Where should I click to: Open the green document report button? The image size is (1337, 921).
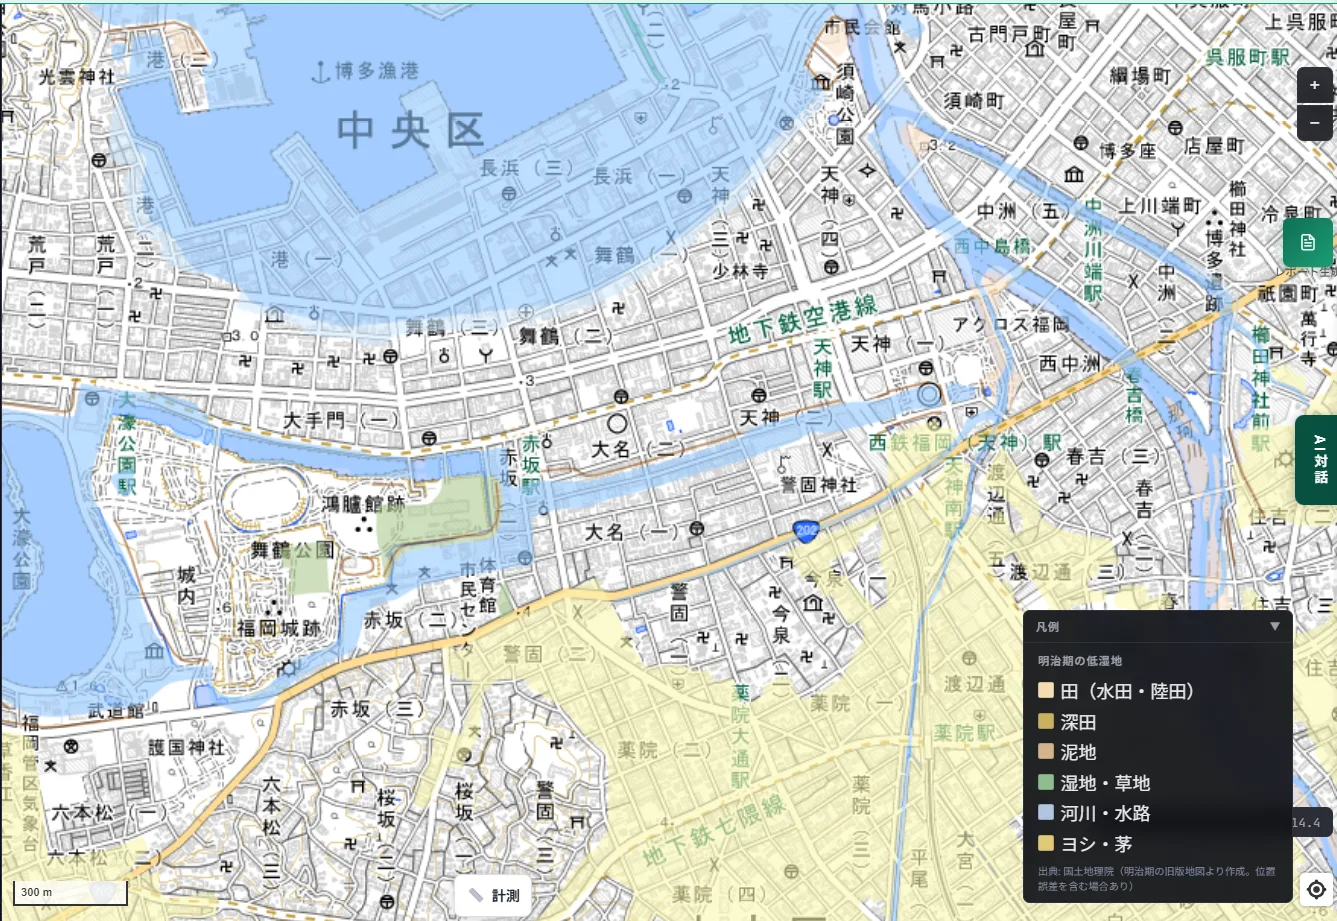tap(1307, 242)
